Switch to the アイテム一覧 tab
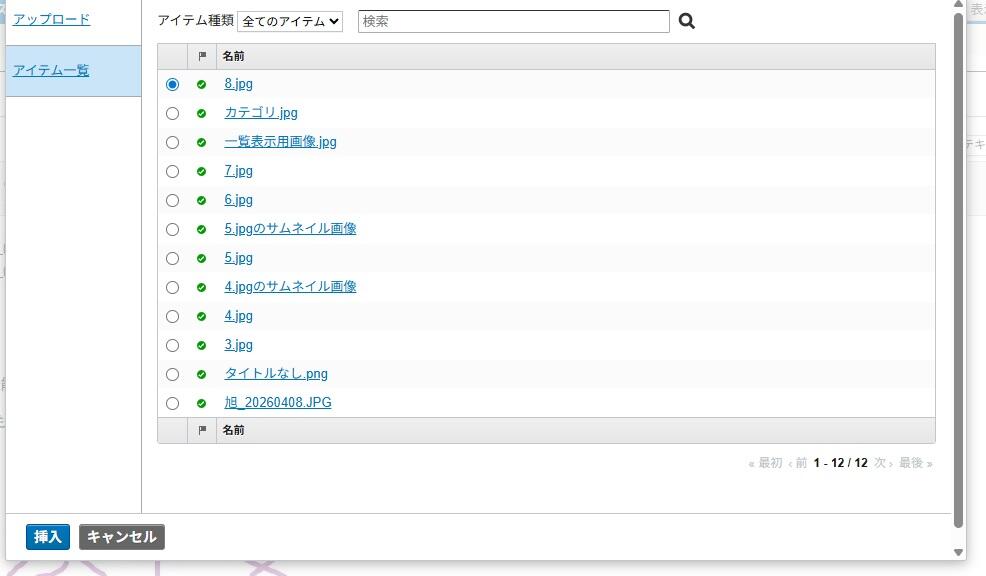 51,70
